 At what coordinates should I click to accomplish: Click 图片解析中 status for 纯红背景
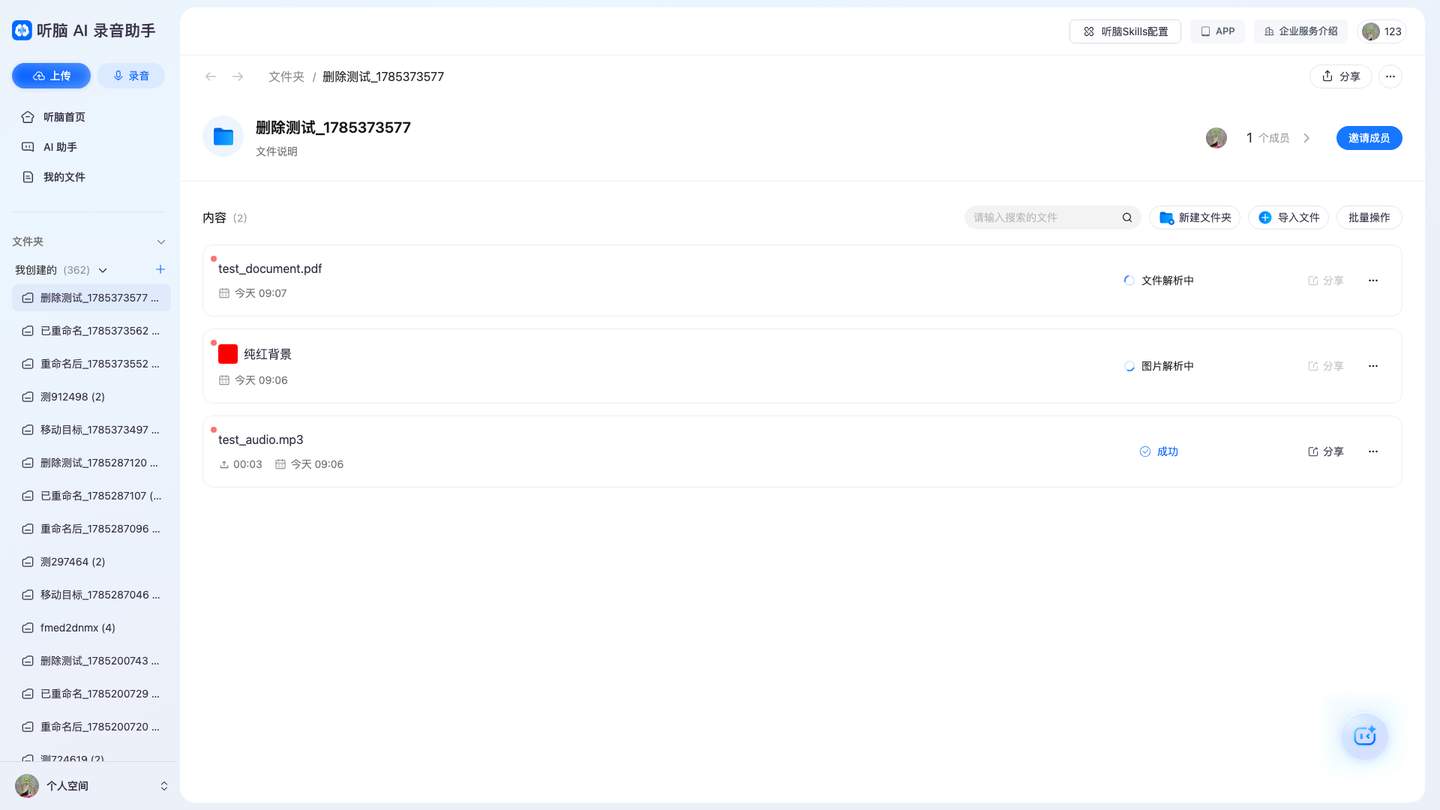coord(1159,366)
